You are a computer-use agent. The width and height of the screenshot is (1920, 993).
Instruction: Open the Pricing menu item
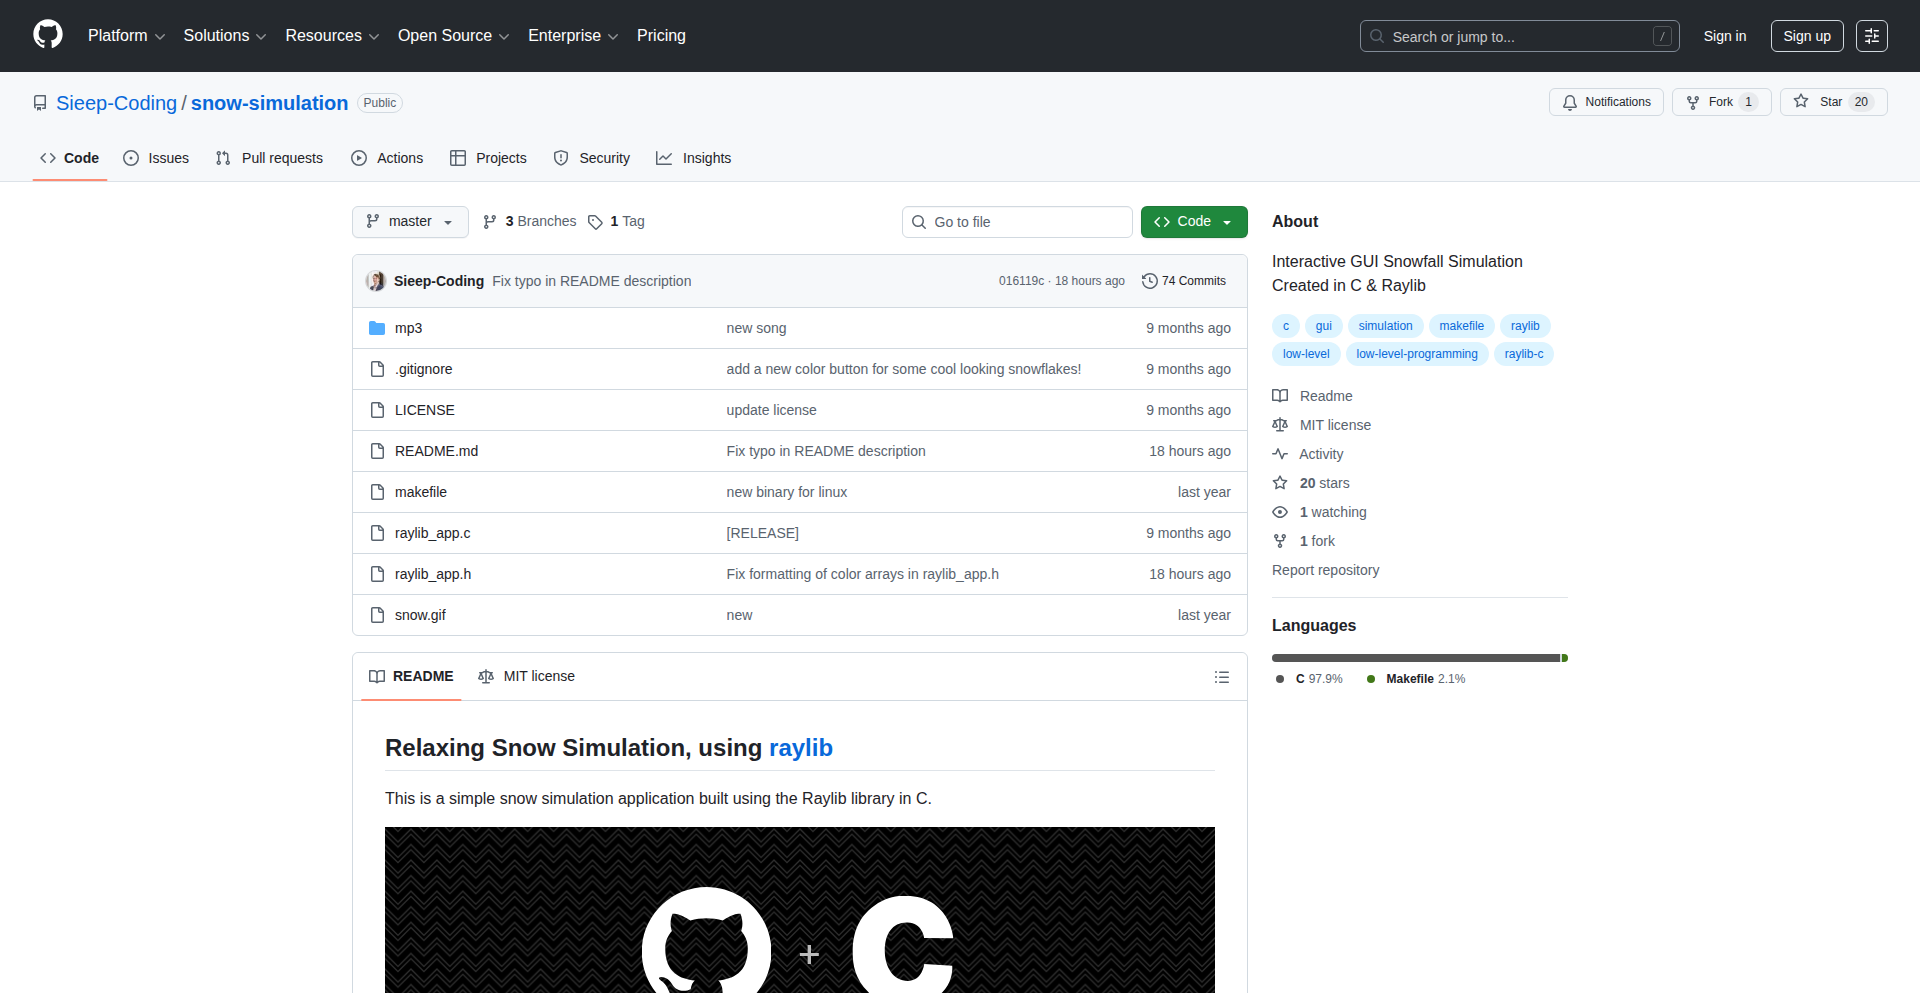tap(661, 36)
